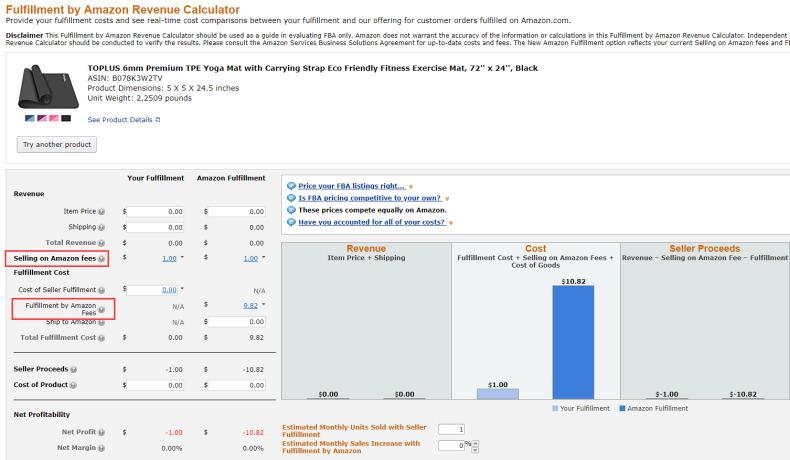Expand arrow after Have you accounted for costs
790x460 pixels.
[451, 223]
